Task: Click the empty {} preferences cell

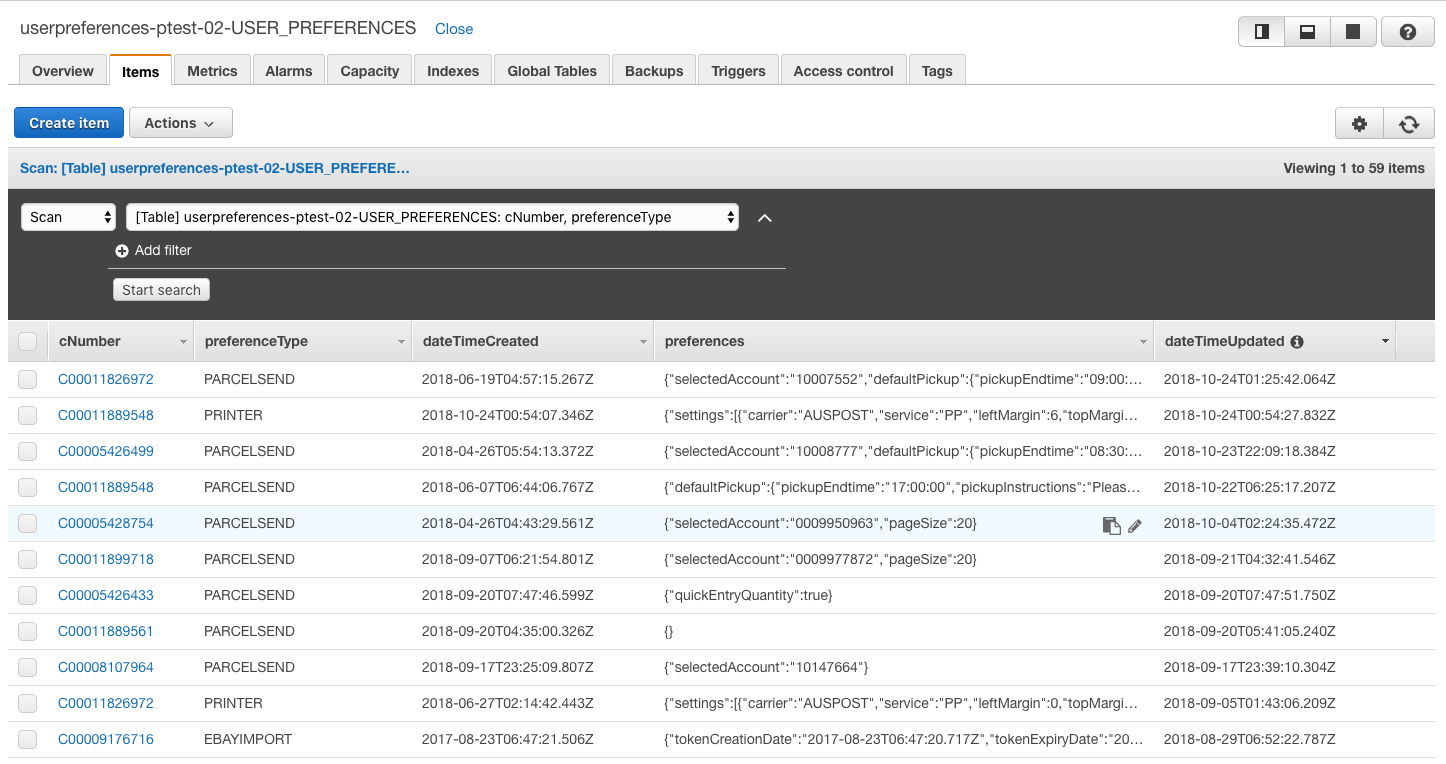Action: tap(669, 631)
